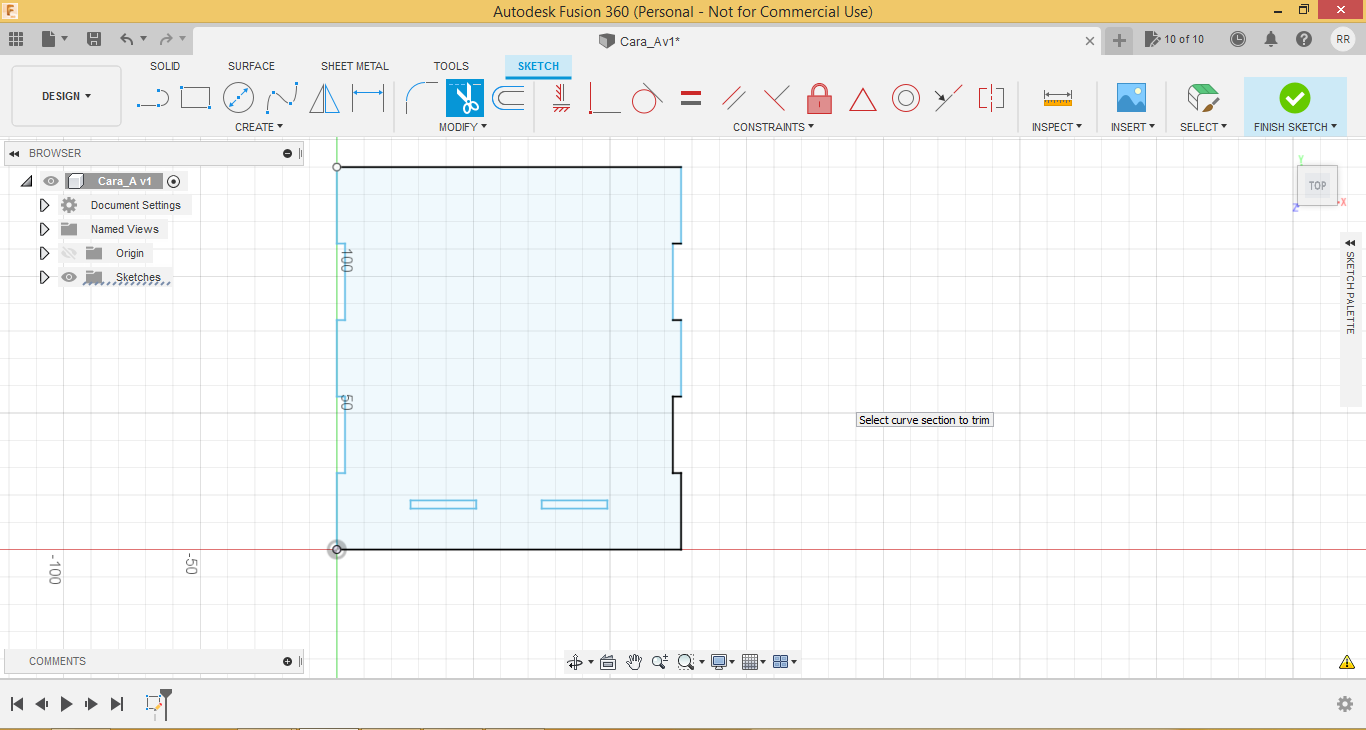The image size is (1366, 730).
Task: Click the Measure ruler icon
Action: pos(1057,98)
